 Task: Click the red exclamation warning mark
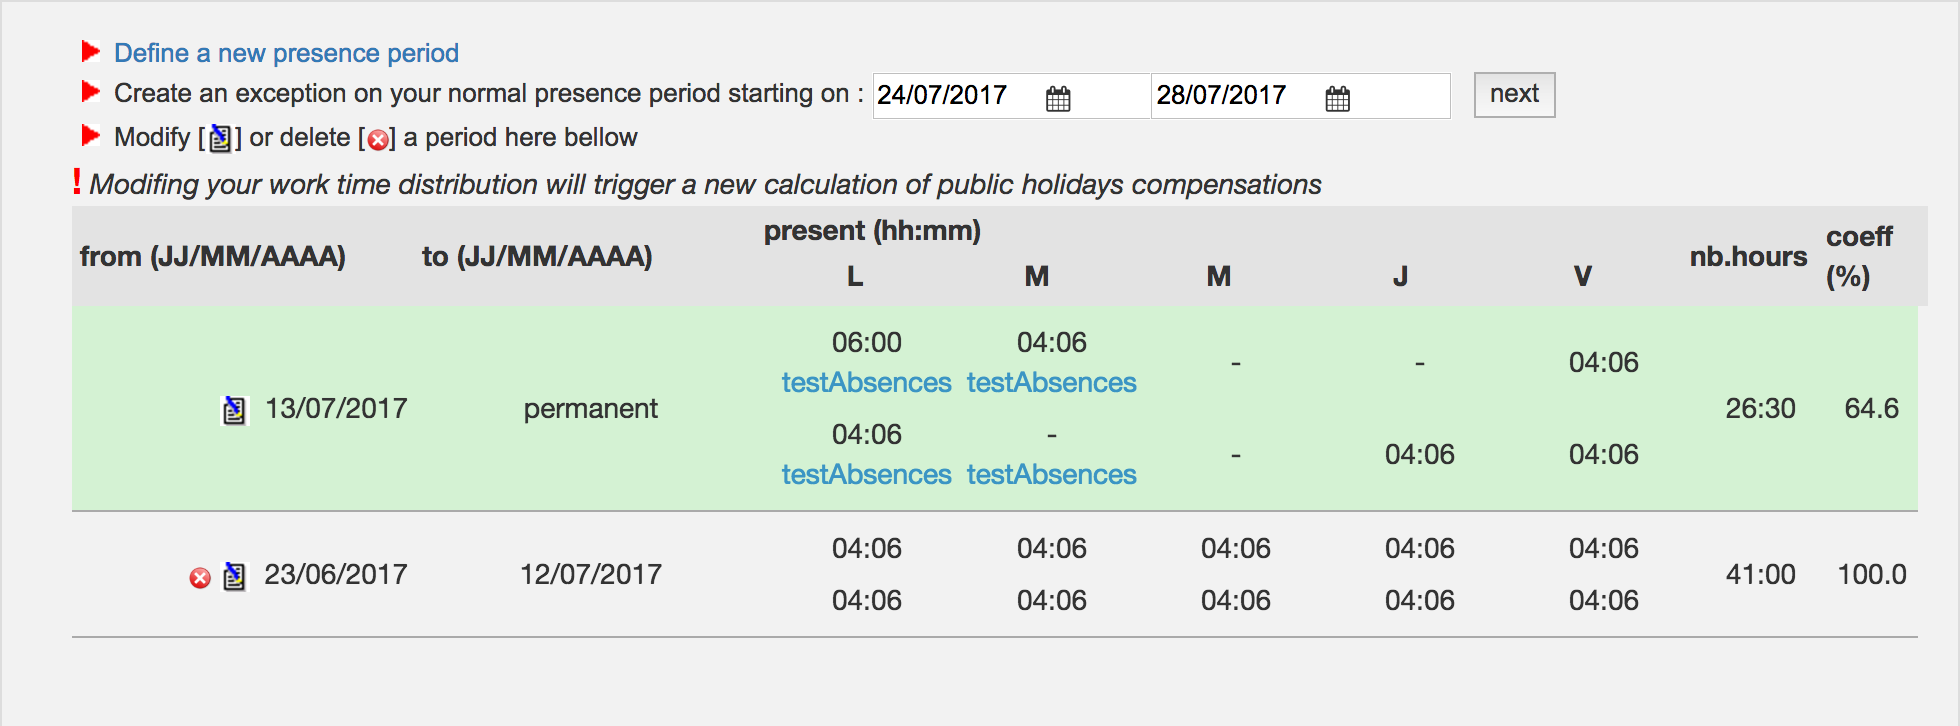[x=77, y=181]
